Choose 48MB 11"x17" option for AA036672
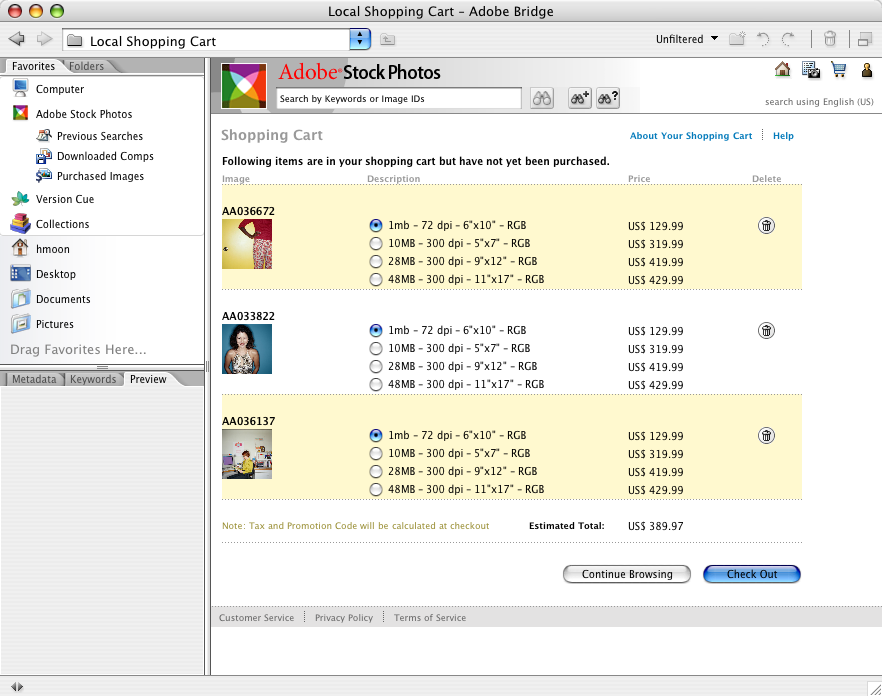882x696 pixels. [x=376, y=280]
